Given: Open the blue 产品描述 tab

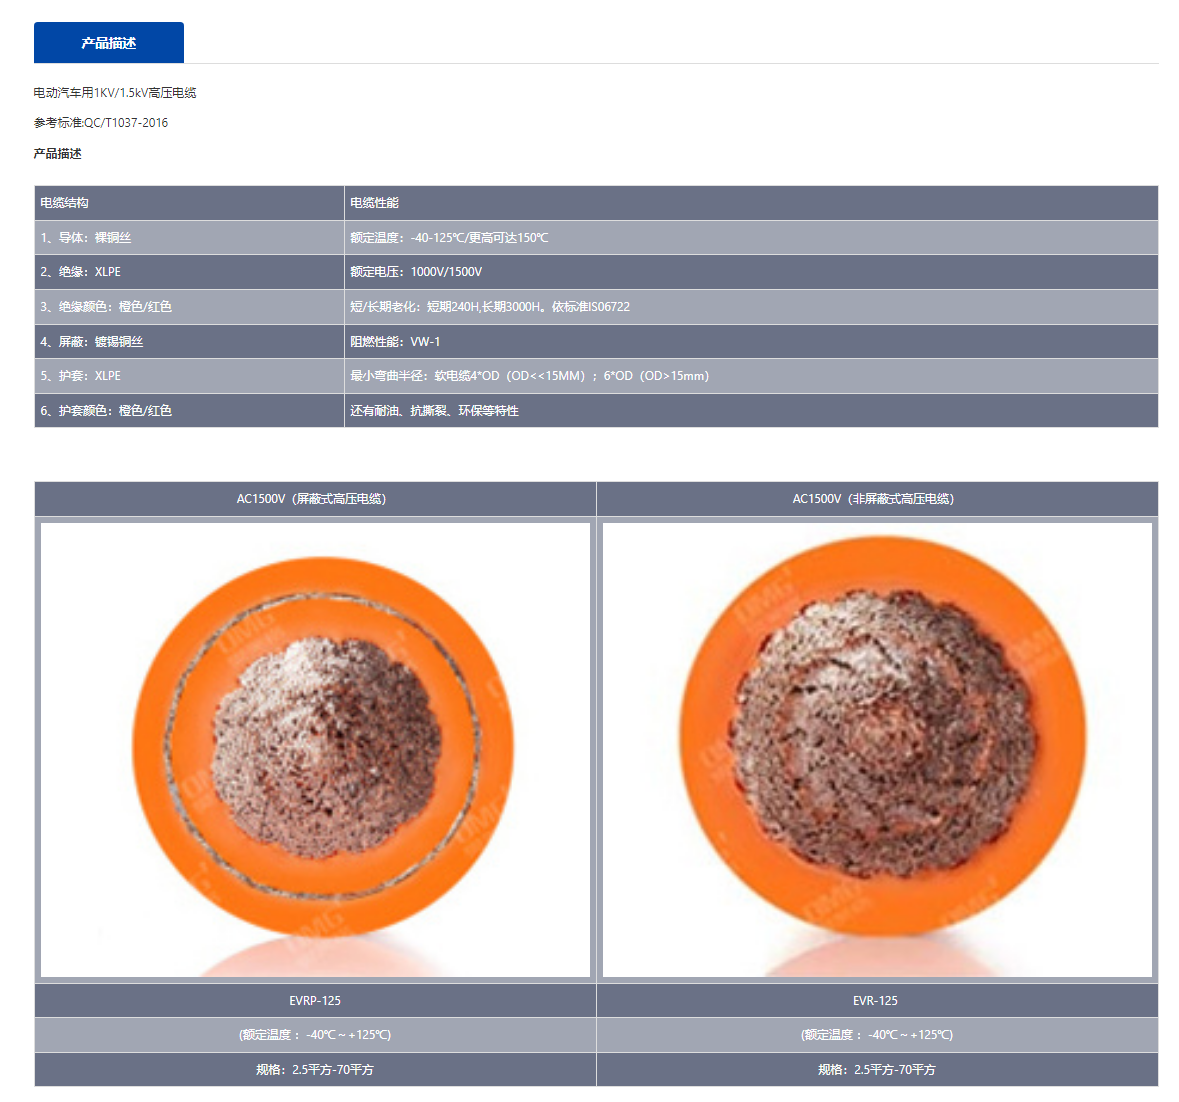Looking at the screenshot, I should [108, 43].
